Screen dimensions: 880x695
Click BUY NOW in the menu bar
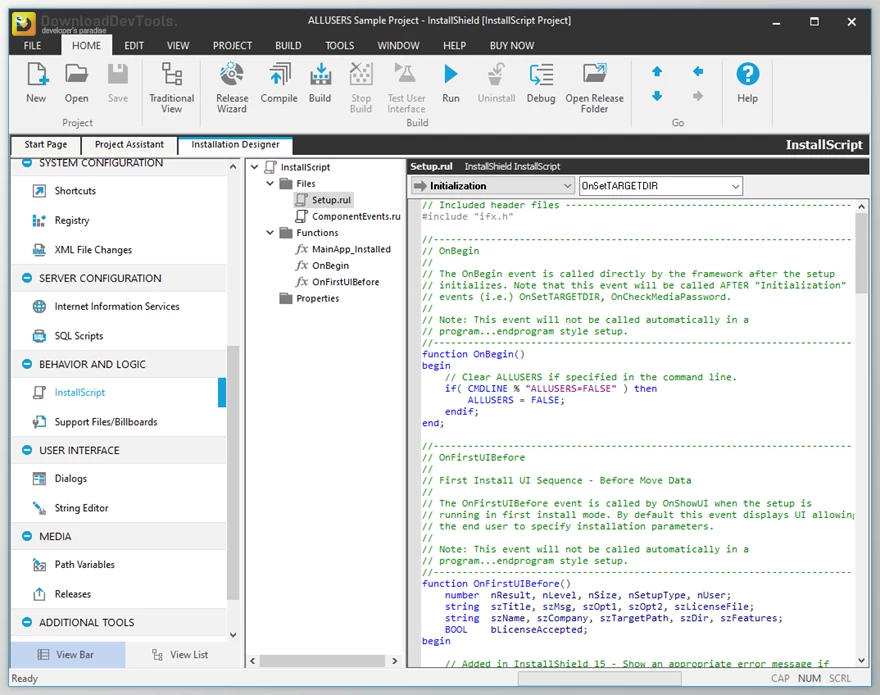(512, 45)
